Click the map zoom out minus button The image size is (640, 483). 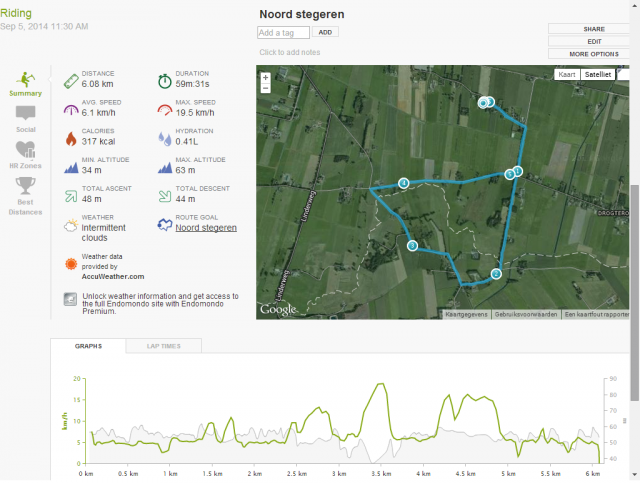[x=265, y=88]
